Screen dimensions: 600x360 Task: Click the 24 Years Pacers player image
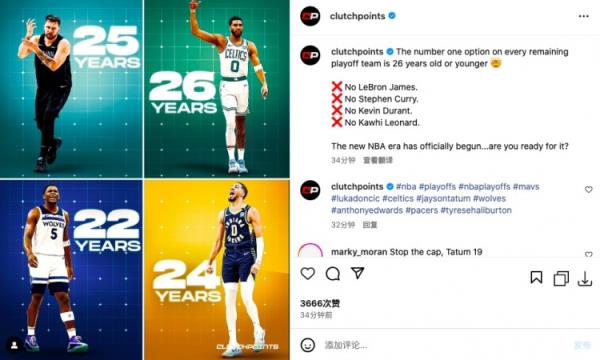coord(217,270)
